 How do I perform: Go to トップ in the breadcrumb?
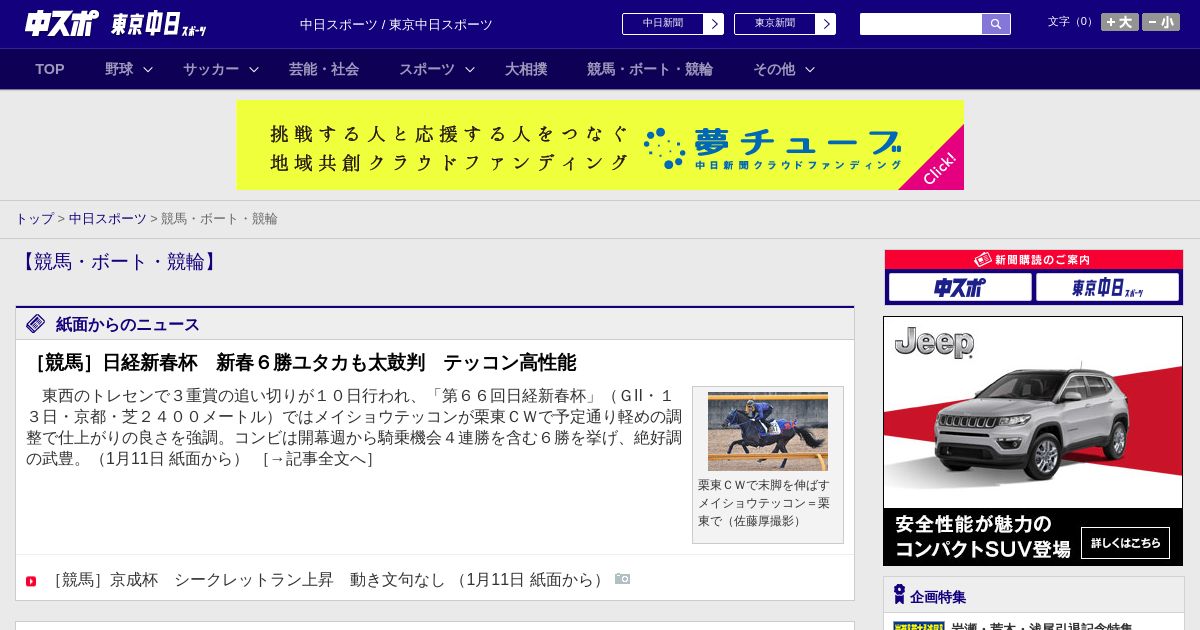[x=34, y=218]
